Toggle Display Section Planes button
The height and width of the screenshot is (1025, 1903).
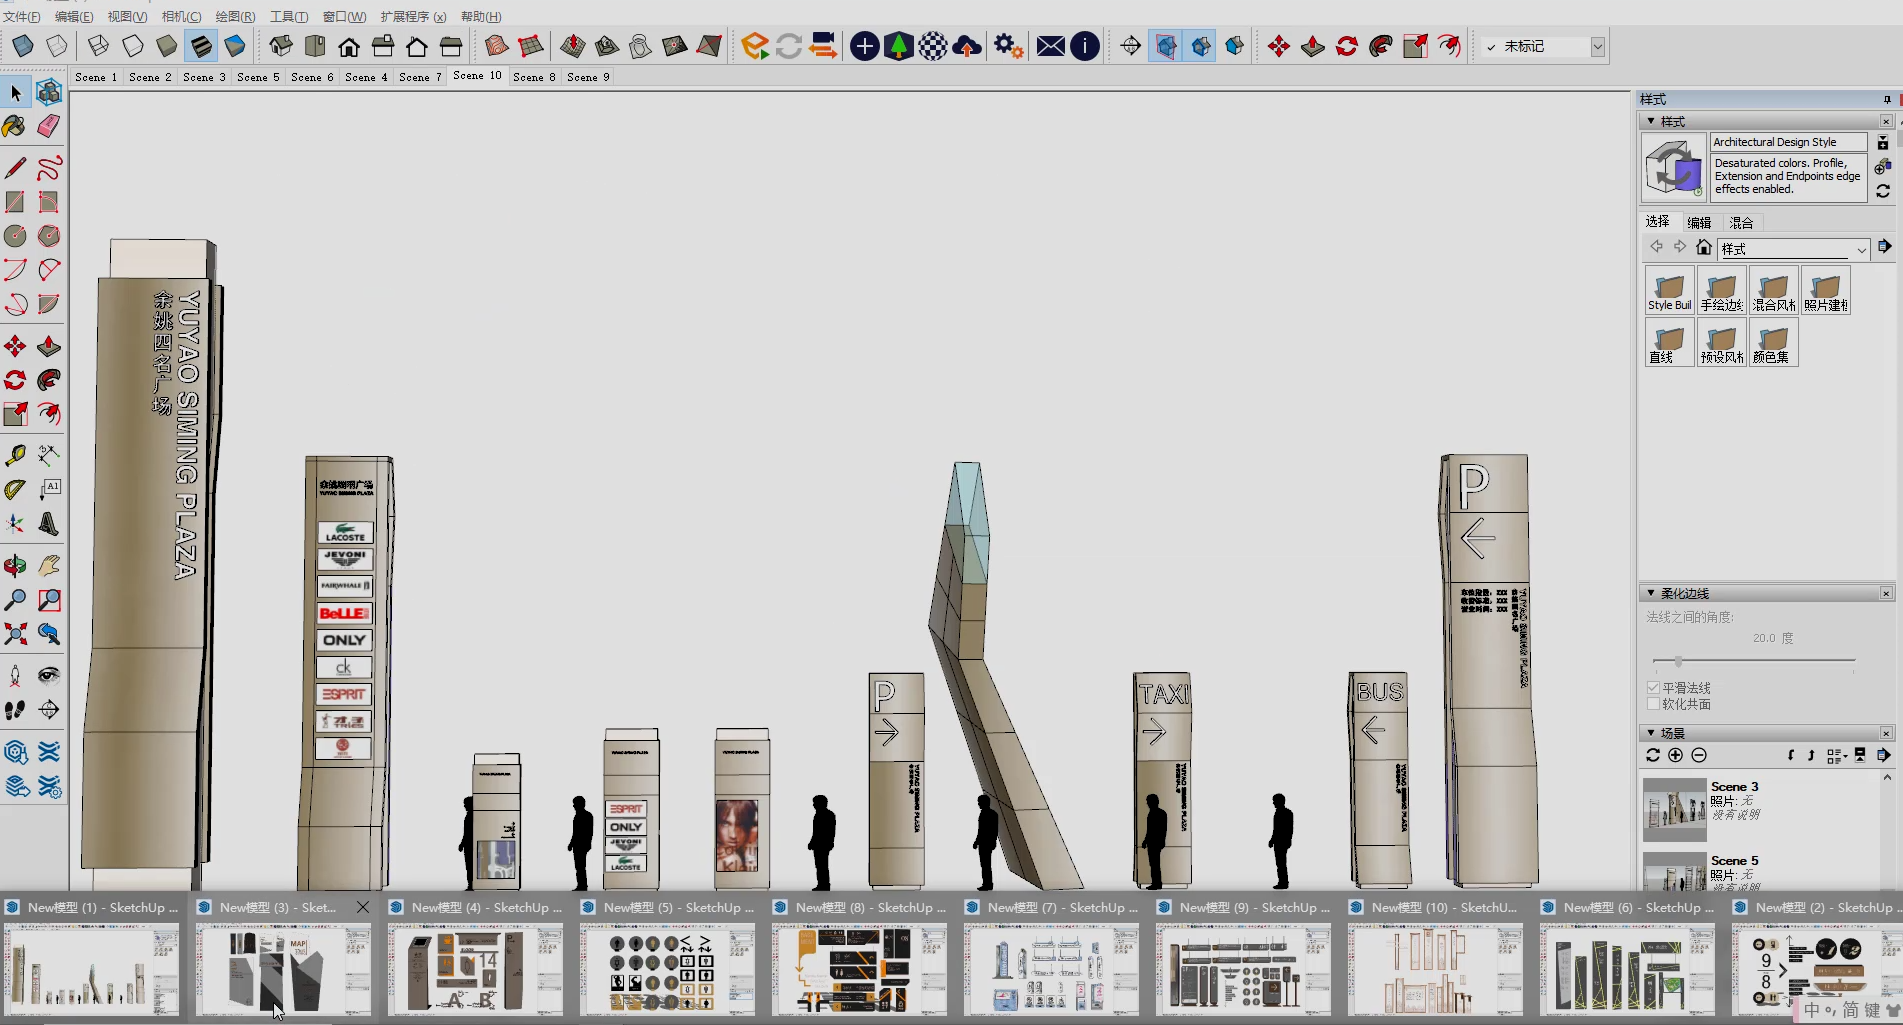tap(1165, 46)
